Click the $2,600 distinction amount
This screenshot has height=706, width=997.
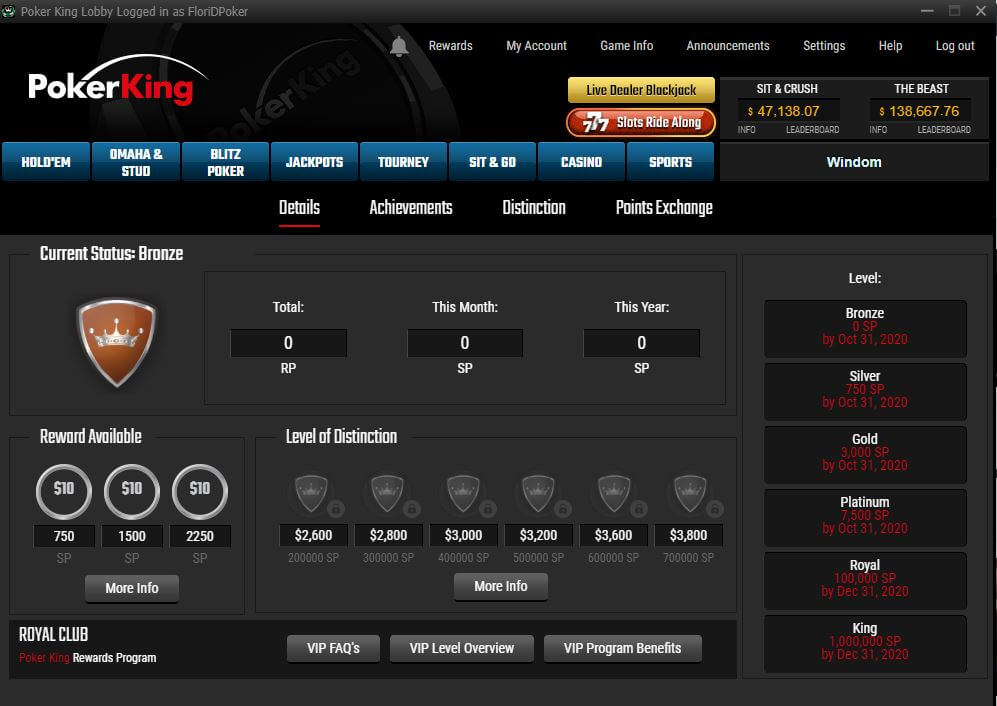click(x=313, y=536)
